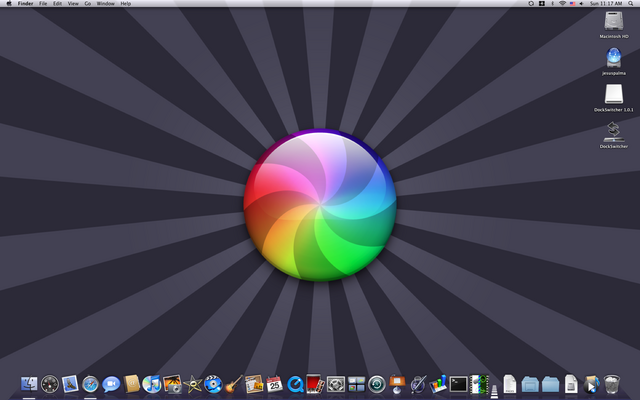The height and width of the screenshot is (400, 640).
Task: Open iDVD from the Dock
Action: point(213,384)
